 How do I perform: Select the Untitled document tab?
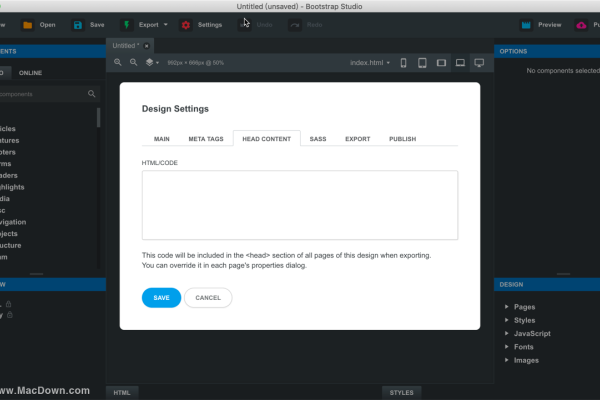(x=126, y=46)
